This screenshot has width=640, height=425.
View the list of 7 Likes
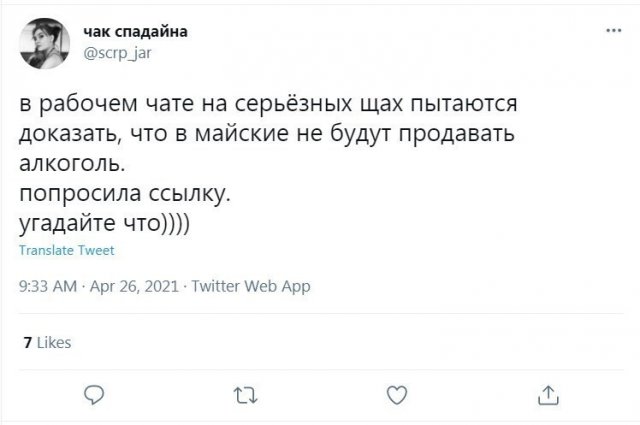click(46, 343)
